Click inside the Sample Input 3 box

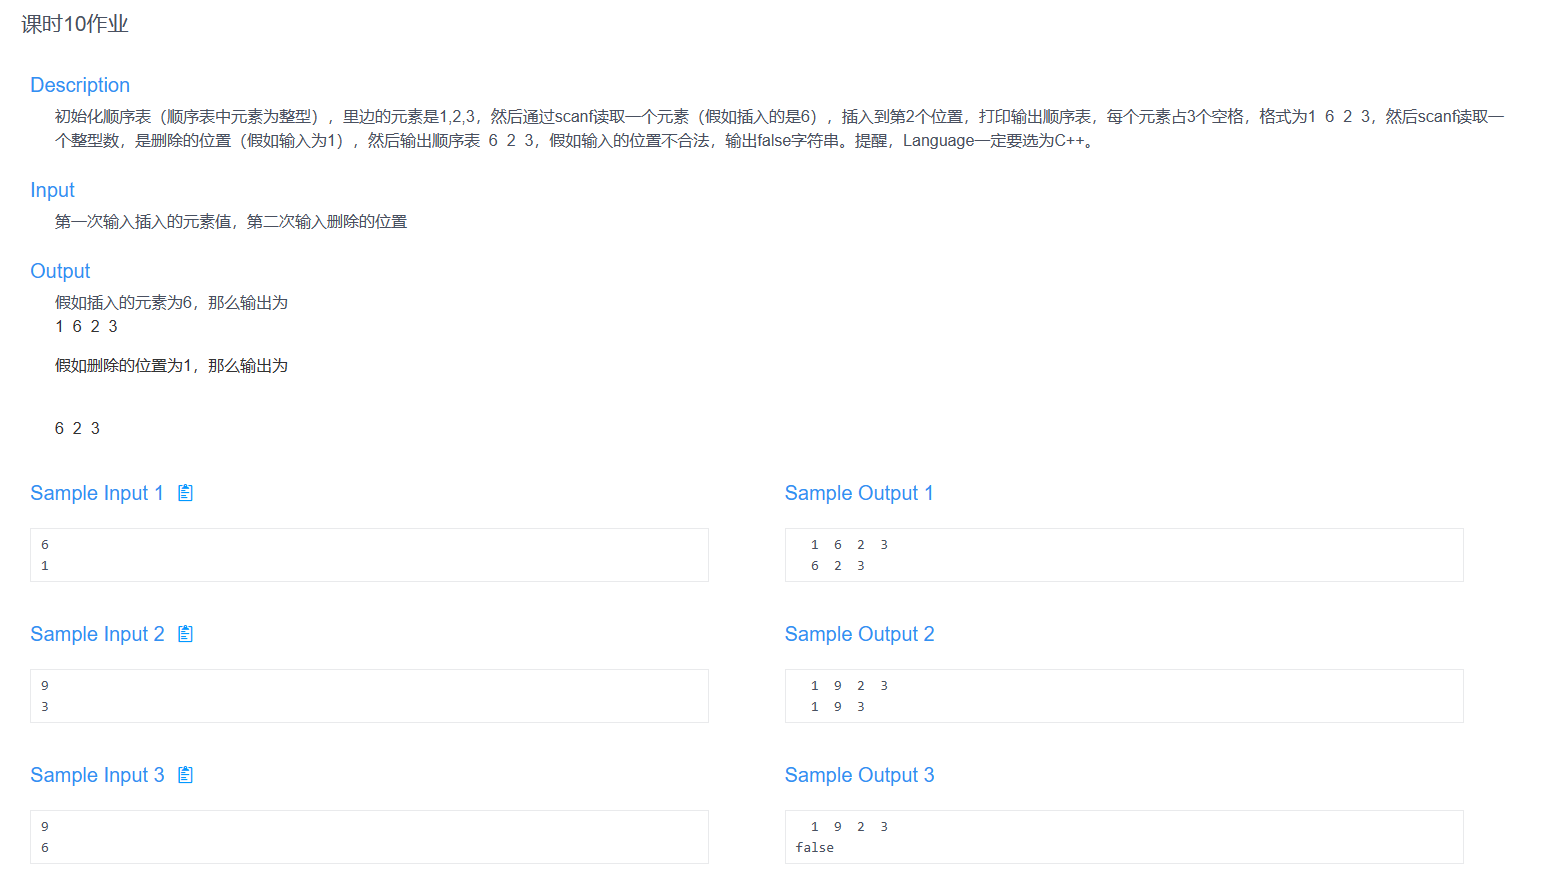coord(369,837)
